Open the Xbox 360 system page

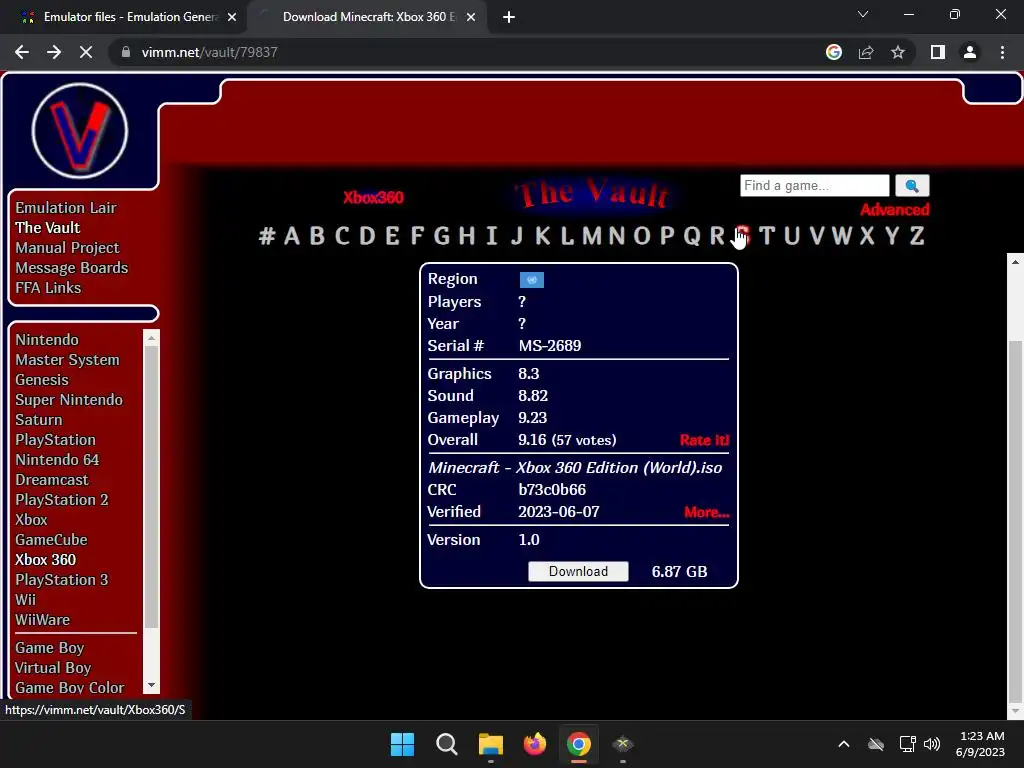[46, 560]
